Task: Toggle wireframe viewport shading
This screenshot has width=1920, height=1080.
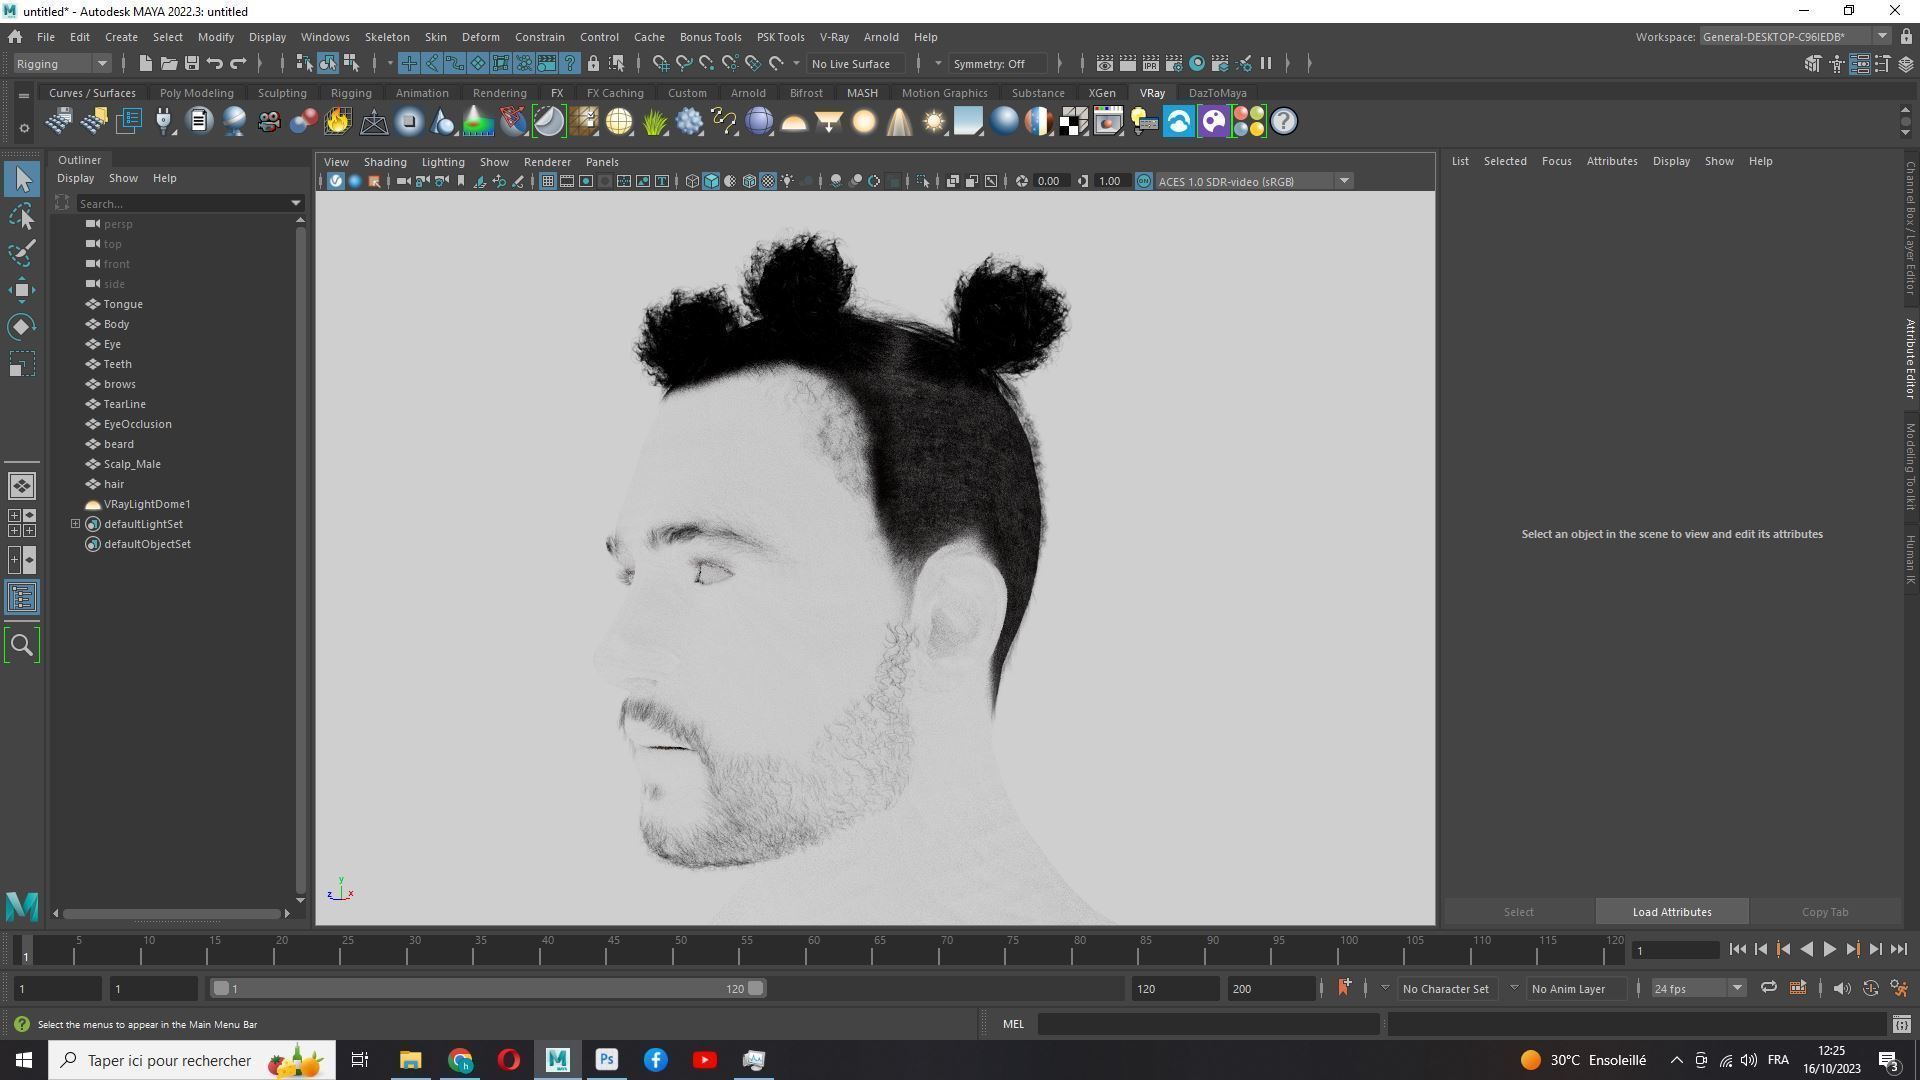Action: [692, 181]
